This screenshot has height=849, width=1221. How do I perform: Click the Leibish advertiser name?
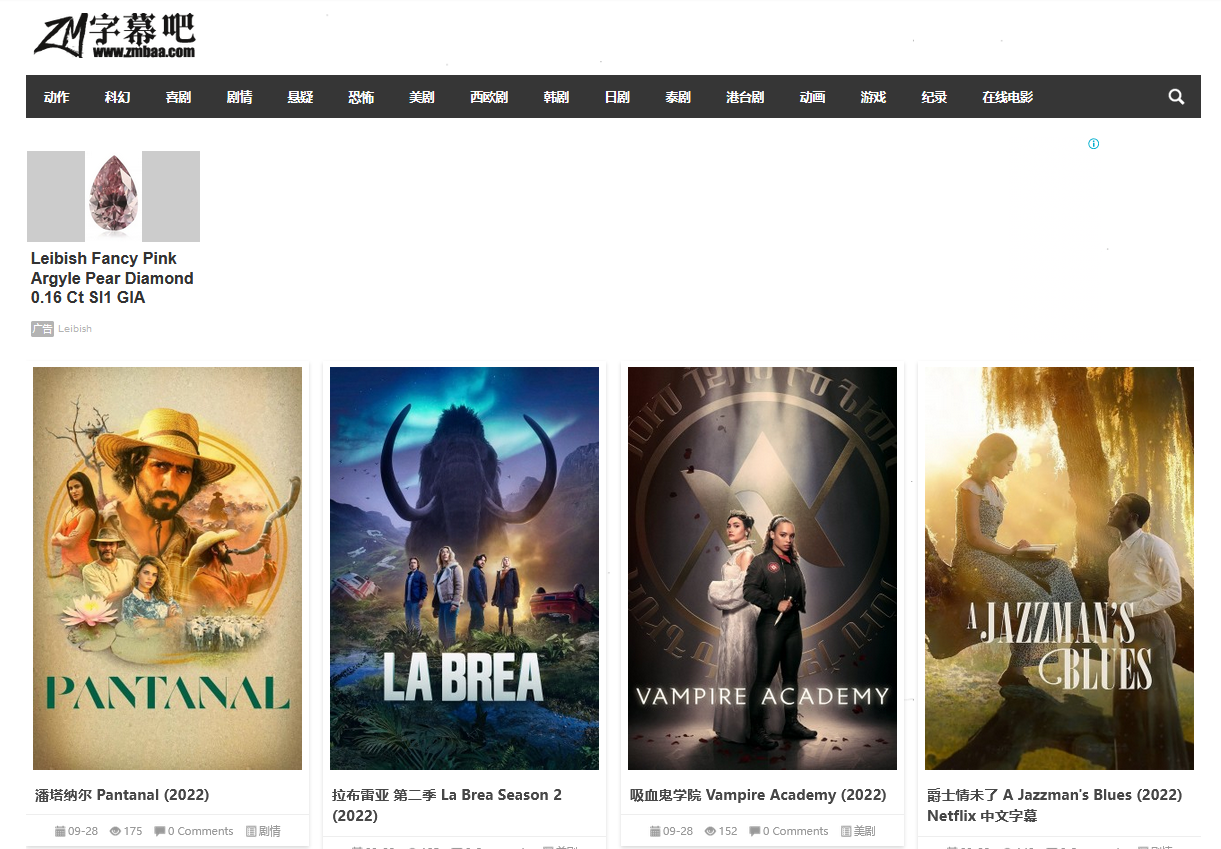[75, 329]
